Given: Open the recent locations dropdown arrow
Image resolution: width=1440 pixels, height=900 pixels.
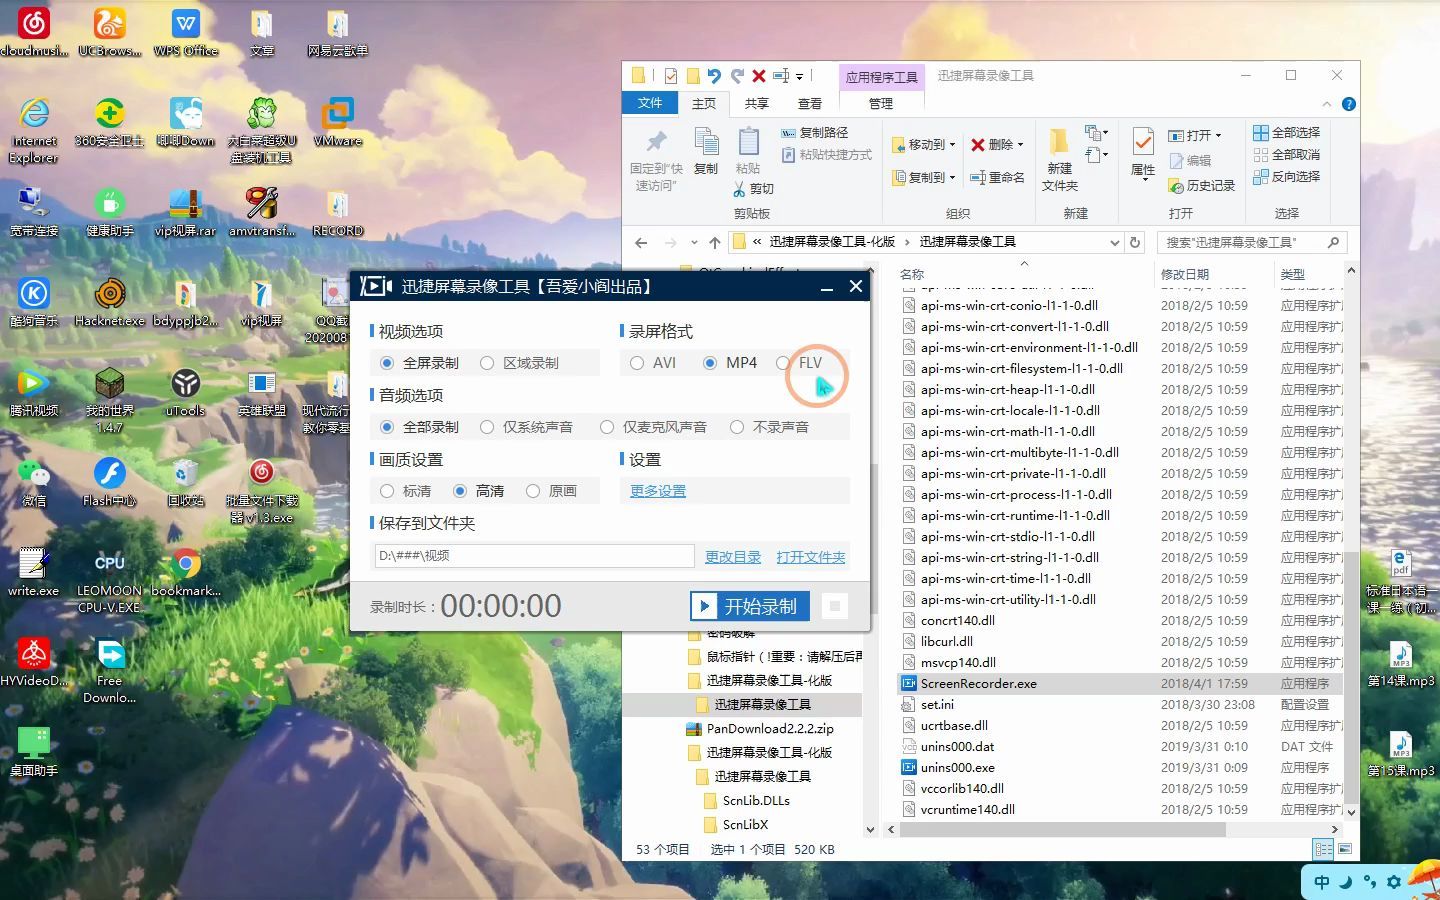Looking at the screenshot, I should [692, 243].
